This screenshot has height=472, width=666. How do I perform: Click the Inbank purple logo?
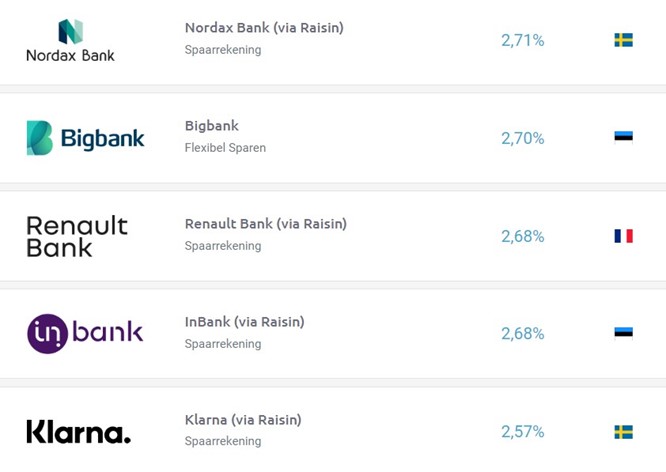coord(85,334)
